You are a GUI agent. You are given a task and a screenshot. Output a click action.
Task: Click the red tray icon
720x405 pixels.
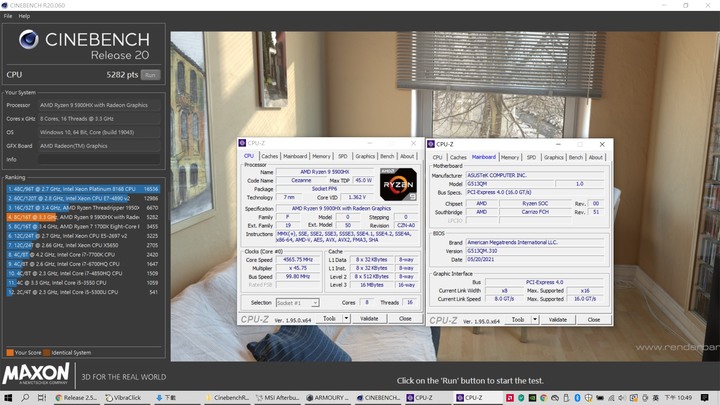point(510,398)
